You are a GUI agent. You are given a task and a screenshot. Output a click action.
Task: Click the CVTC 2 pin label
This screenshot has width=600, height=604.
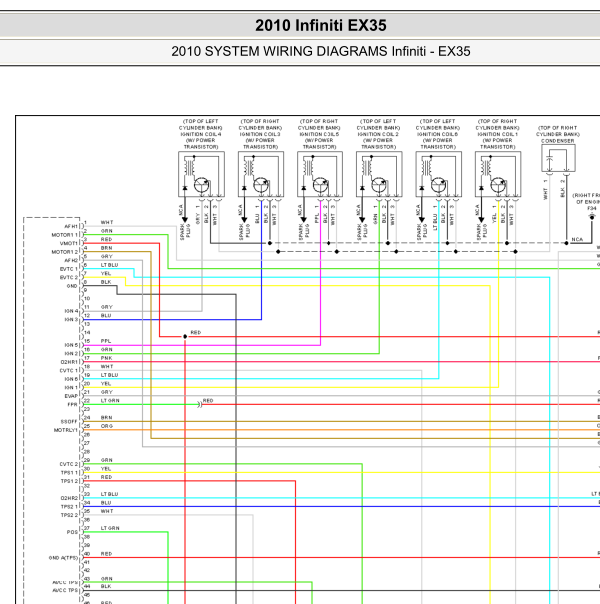click(x=69, y=464)
